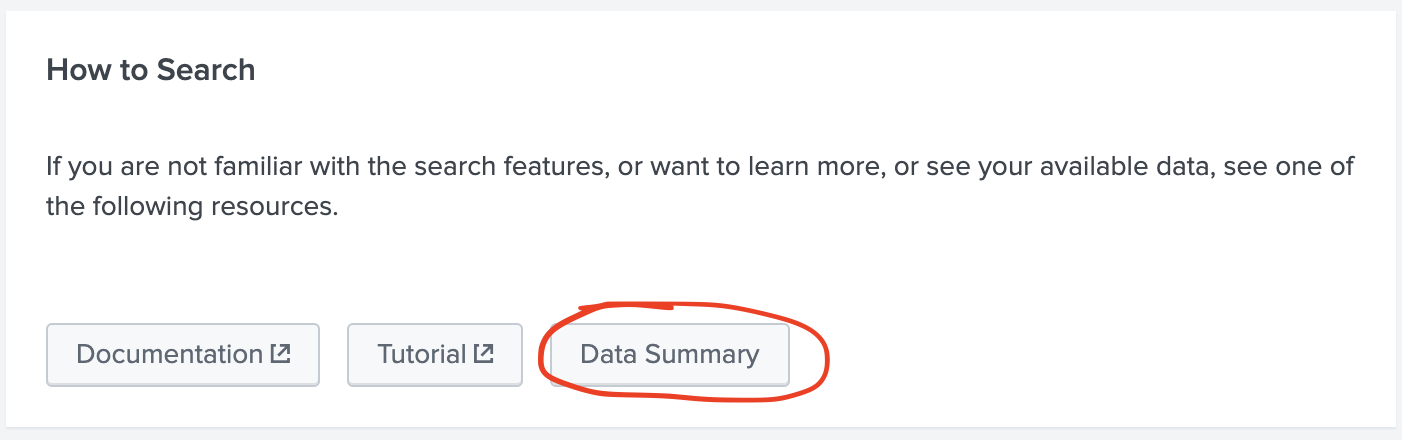Image resolution: width=1402 pixels, height=440 pixels.
Task: Click the external-link icon on Documentation
Action: 280,353
